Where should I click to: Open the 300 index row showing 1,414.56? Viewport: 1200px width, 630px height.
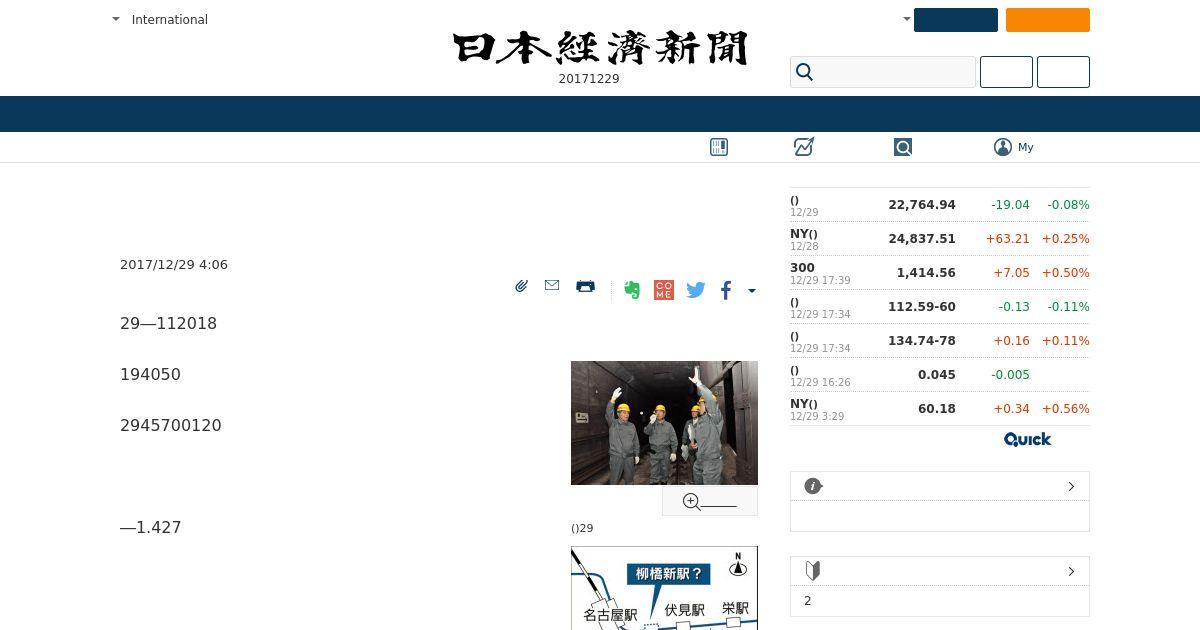[x=940, y=273]
